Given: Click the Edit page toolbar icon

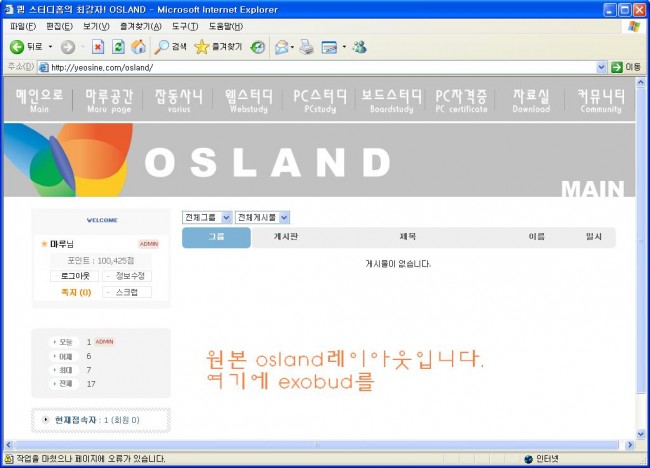Looking at the screenshot, I should (x=329, y=47).
